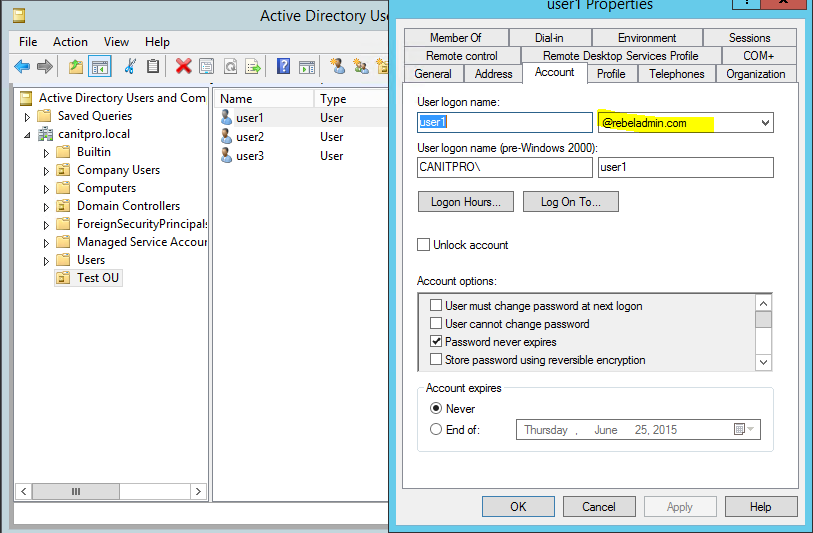
Task: Click the Paste clipboard icon
Action: (x=153, y=66)
